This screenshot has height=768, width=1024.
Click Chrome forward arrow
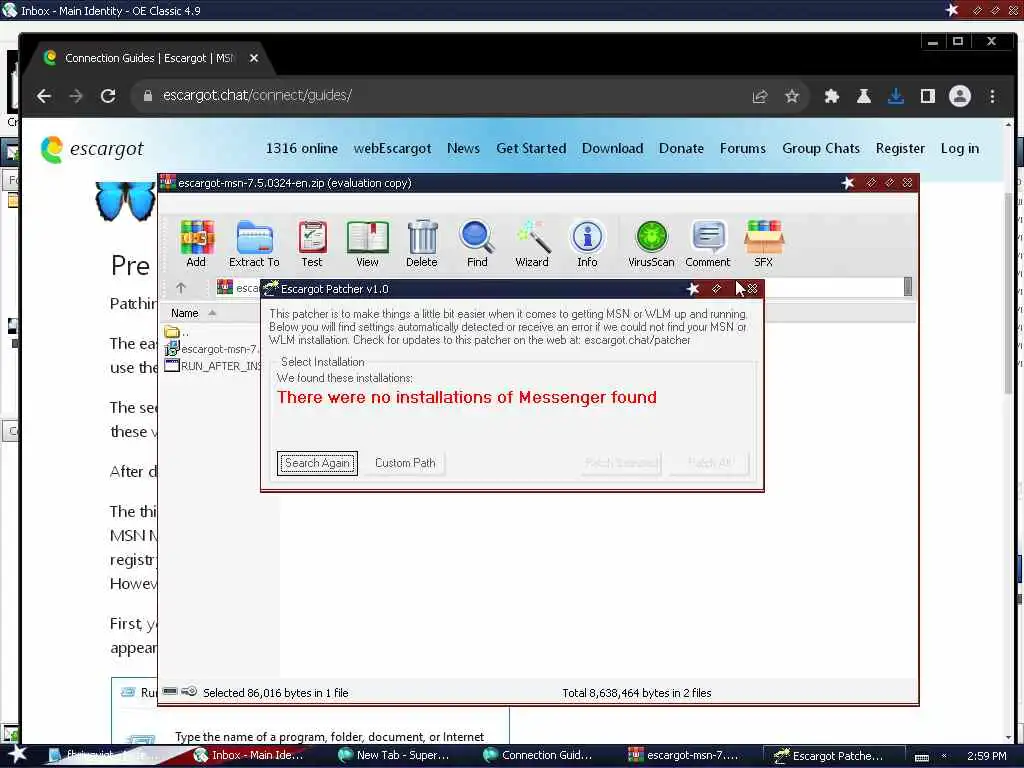tap(76, 96)
